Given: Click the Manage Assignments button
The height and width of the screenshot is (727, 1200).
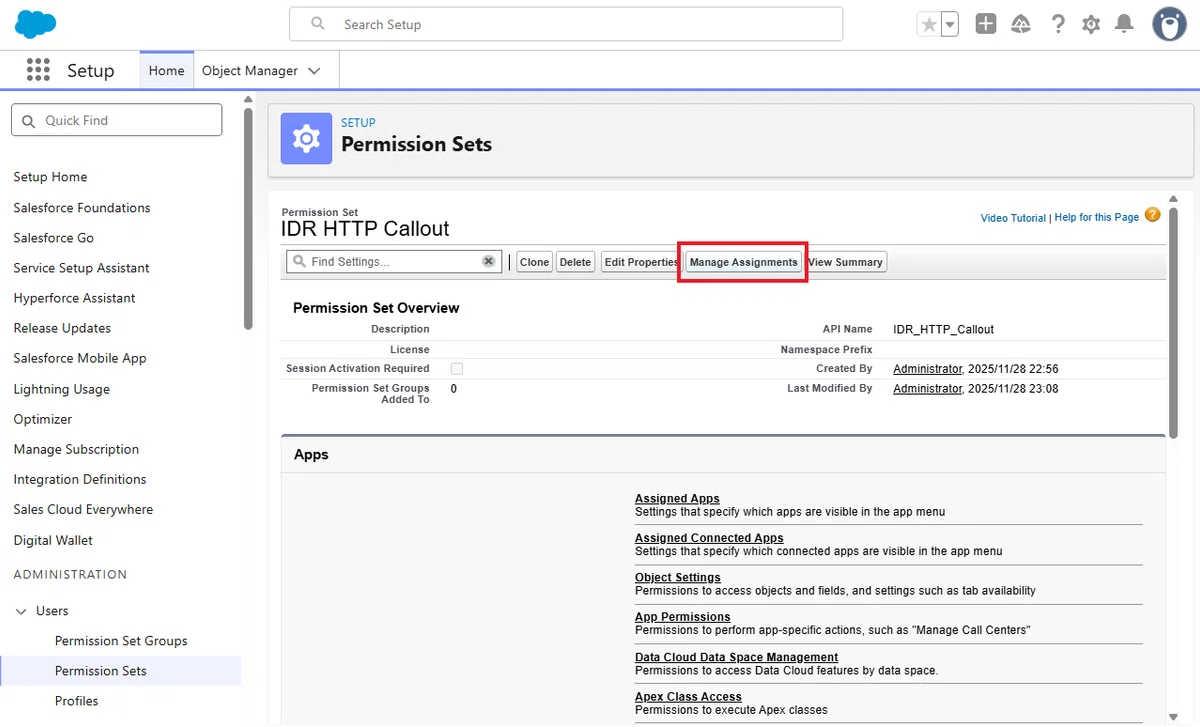Looking at the screenshot, I should pyautogui.click(x=743, y=262).
